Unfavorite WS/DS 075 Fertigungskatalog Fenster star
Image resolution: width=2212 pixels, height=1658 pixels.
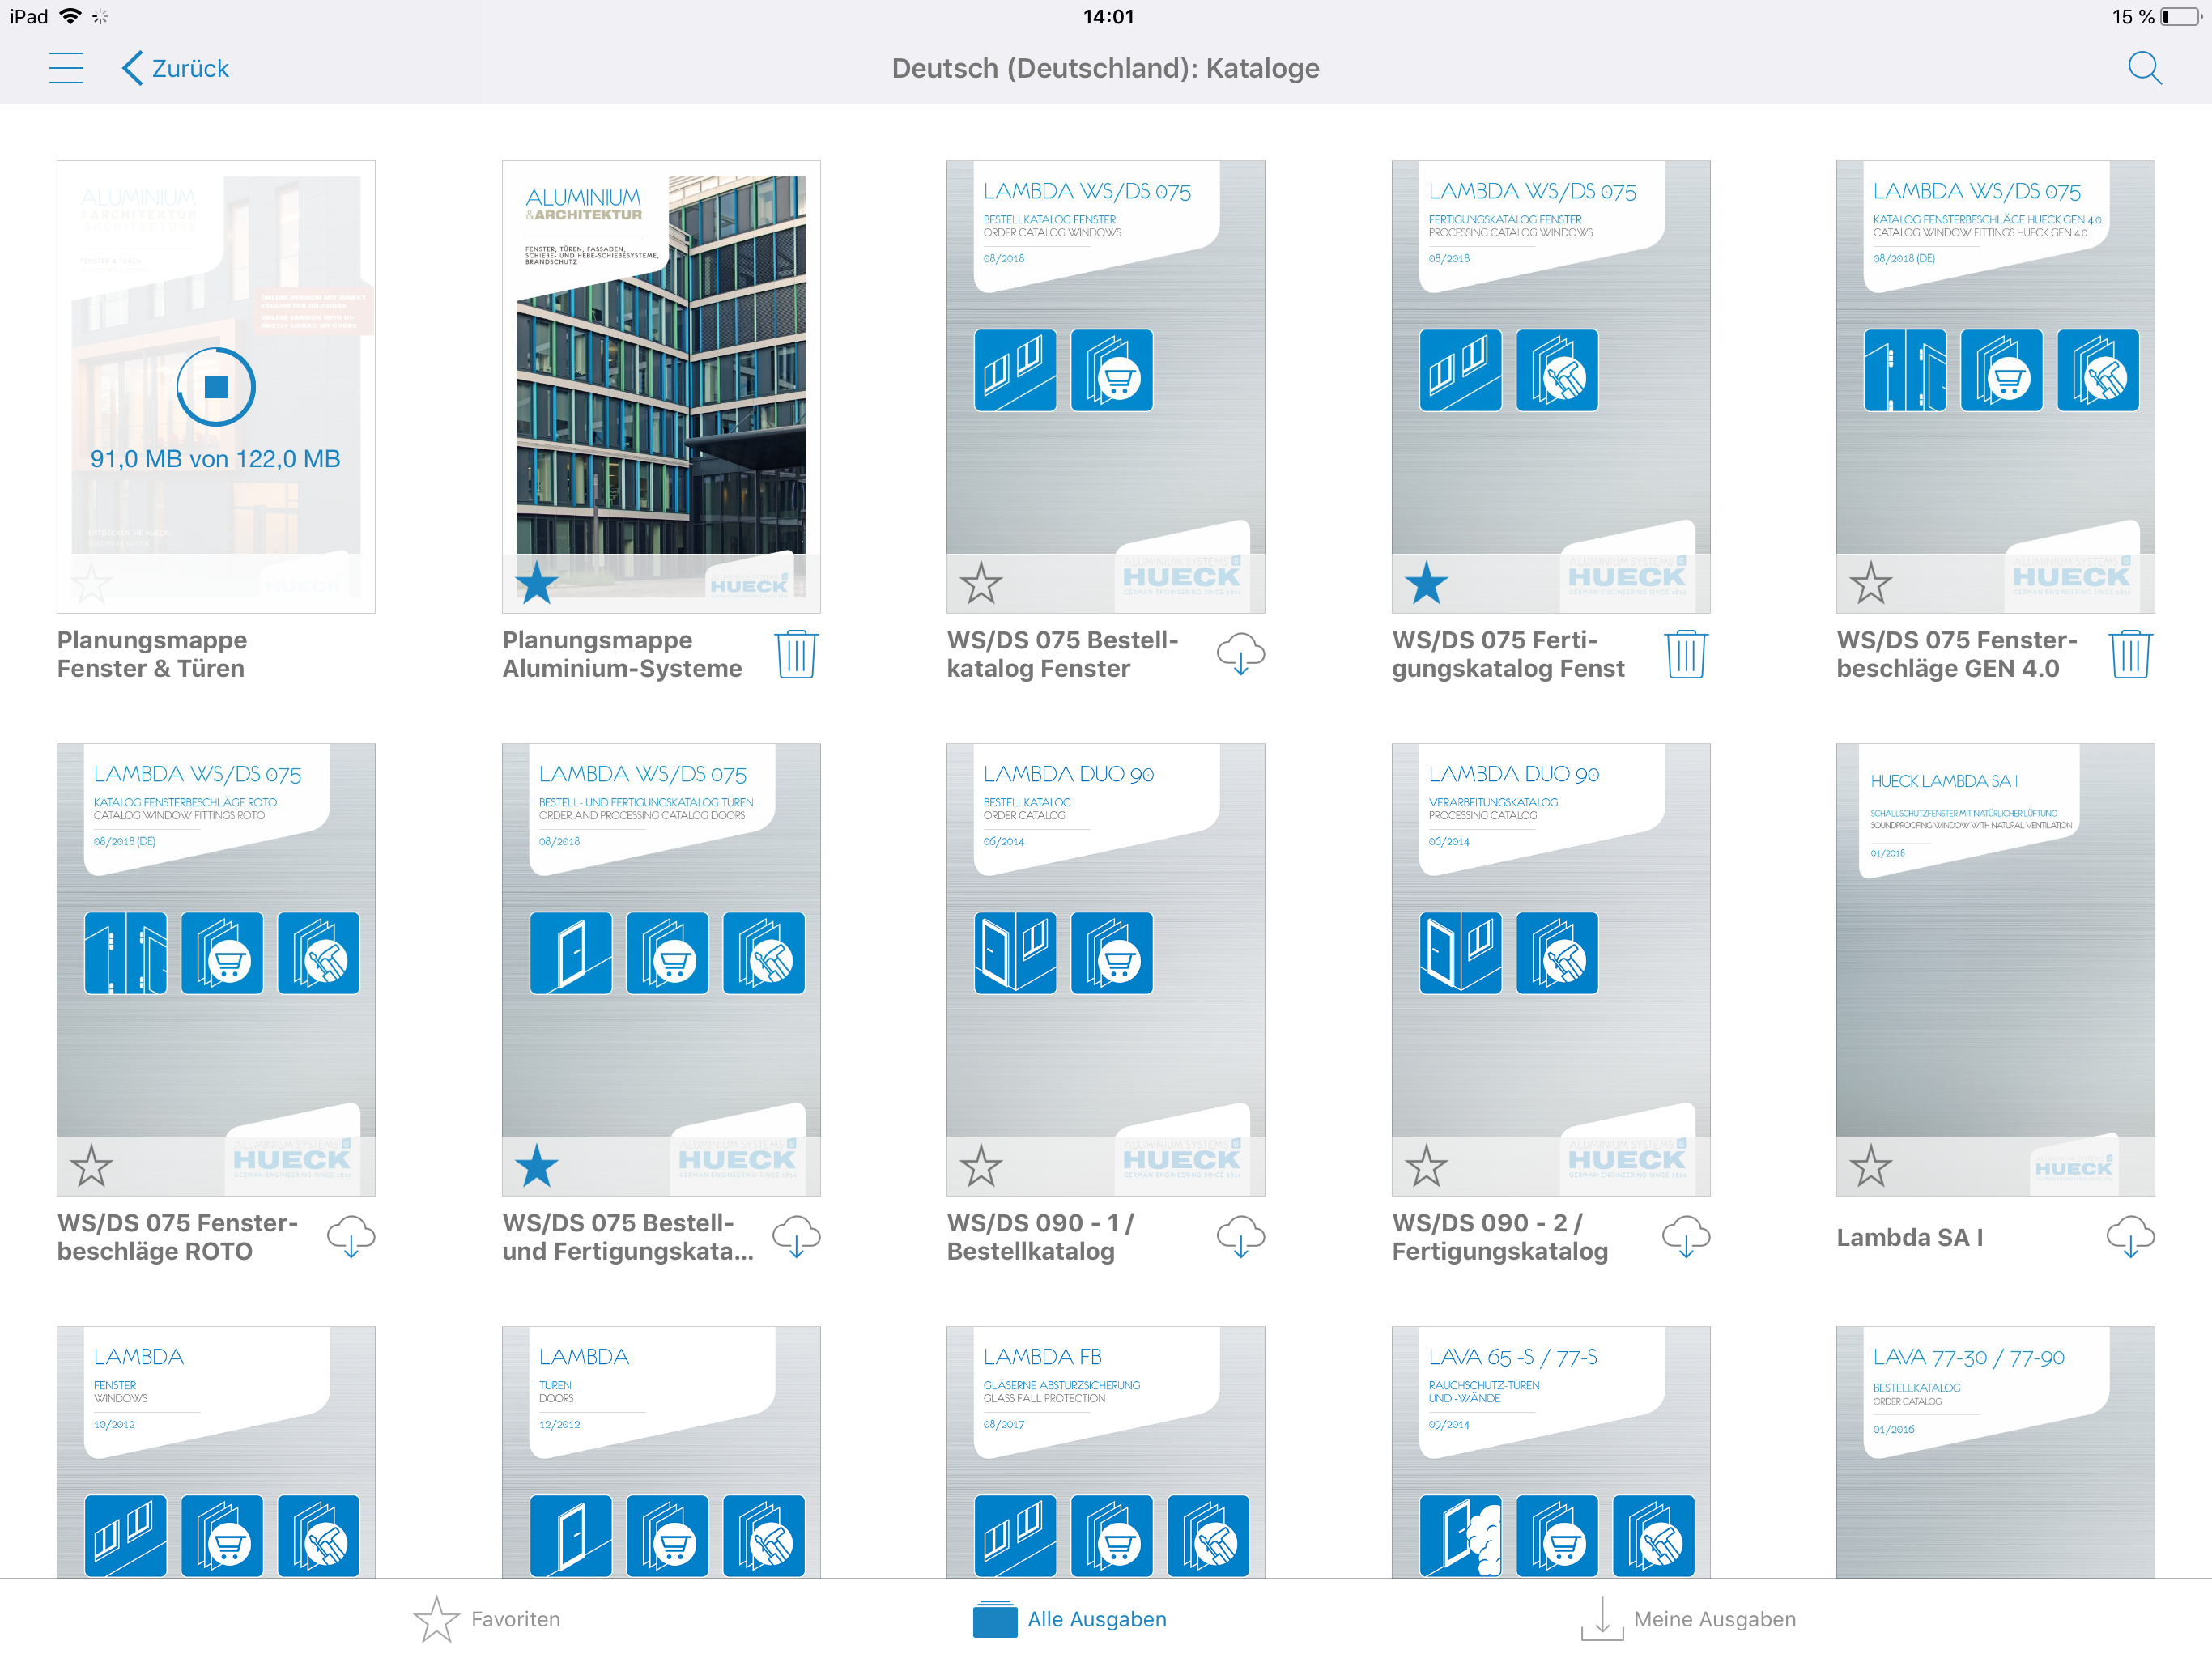(1426, 583)
